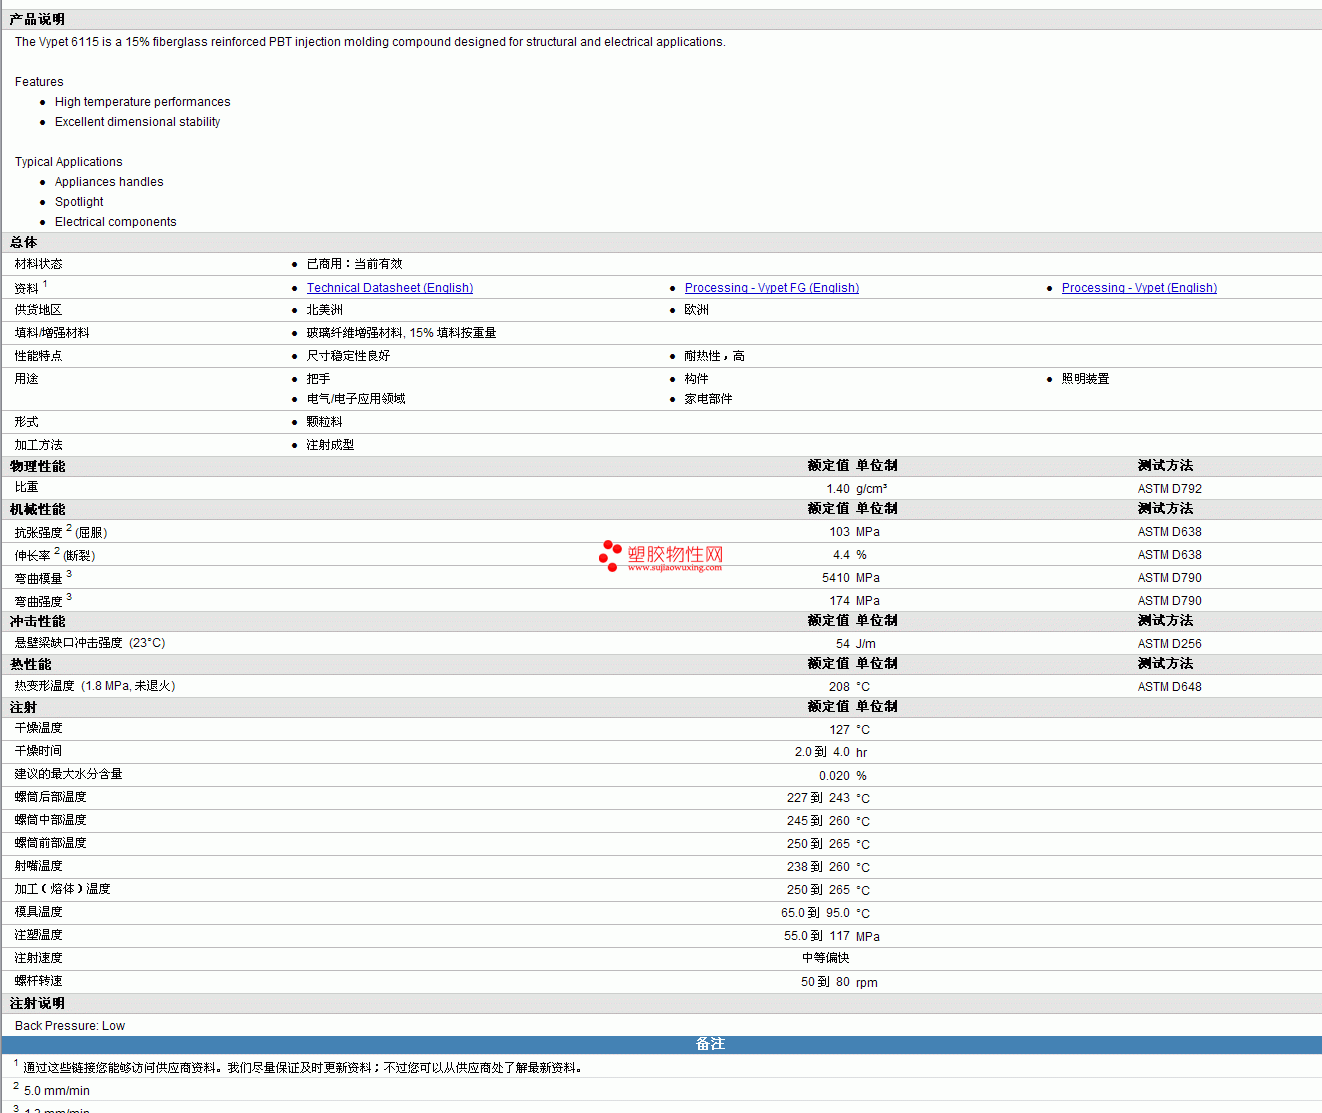Open Processing - Vypet (English) link
Viewport: 1322px width, 1113px height.
click(x=1139, y=288)
